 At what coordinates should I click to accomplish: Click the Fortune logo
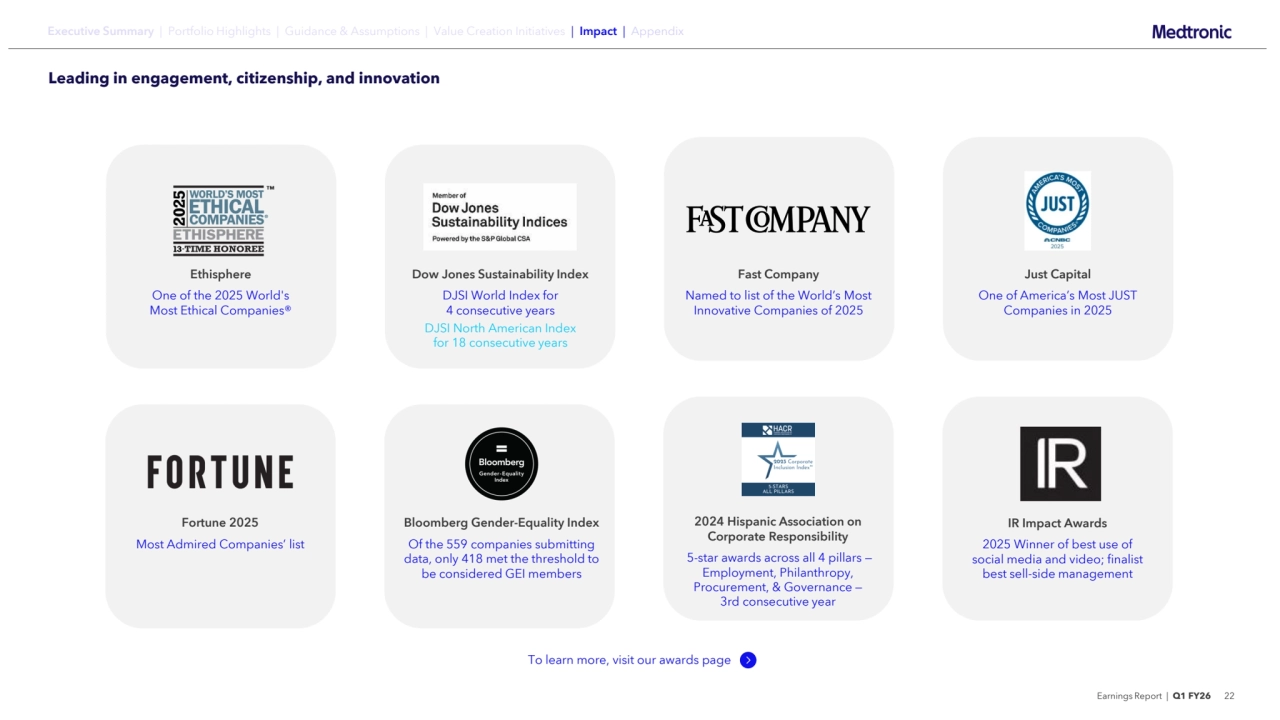[220, 472]
